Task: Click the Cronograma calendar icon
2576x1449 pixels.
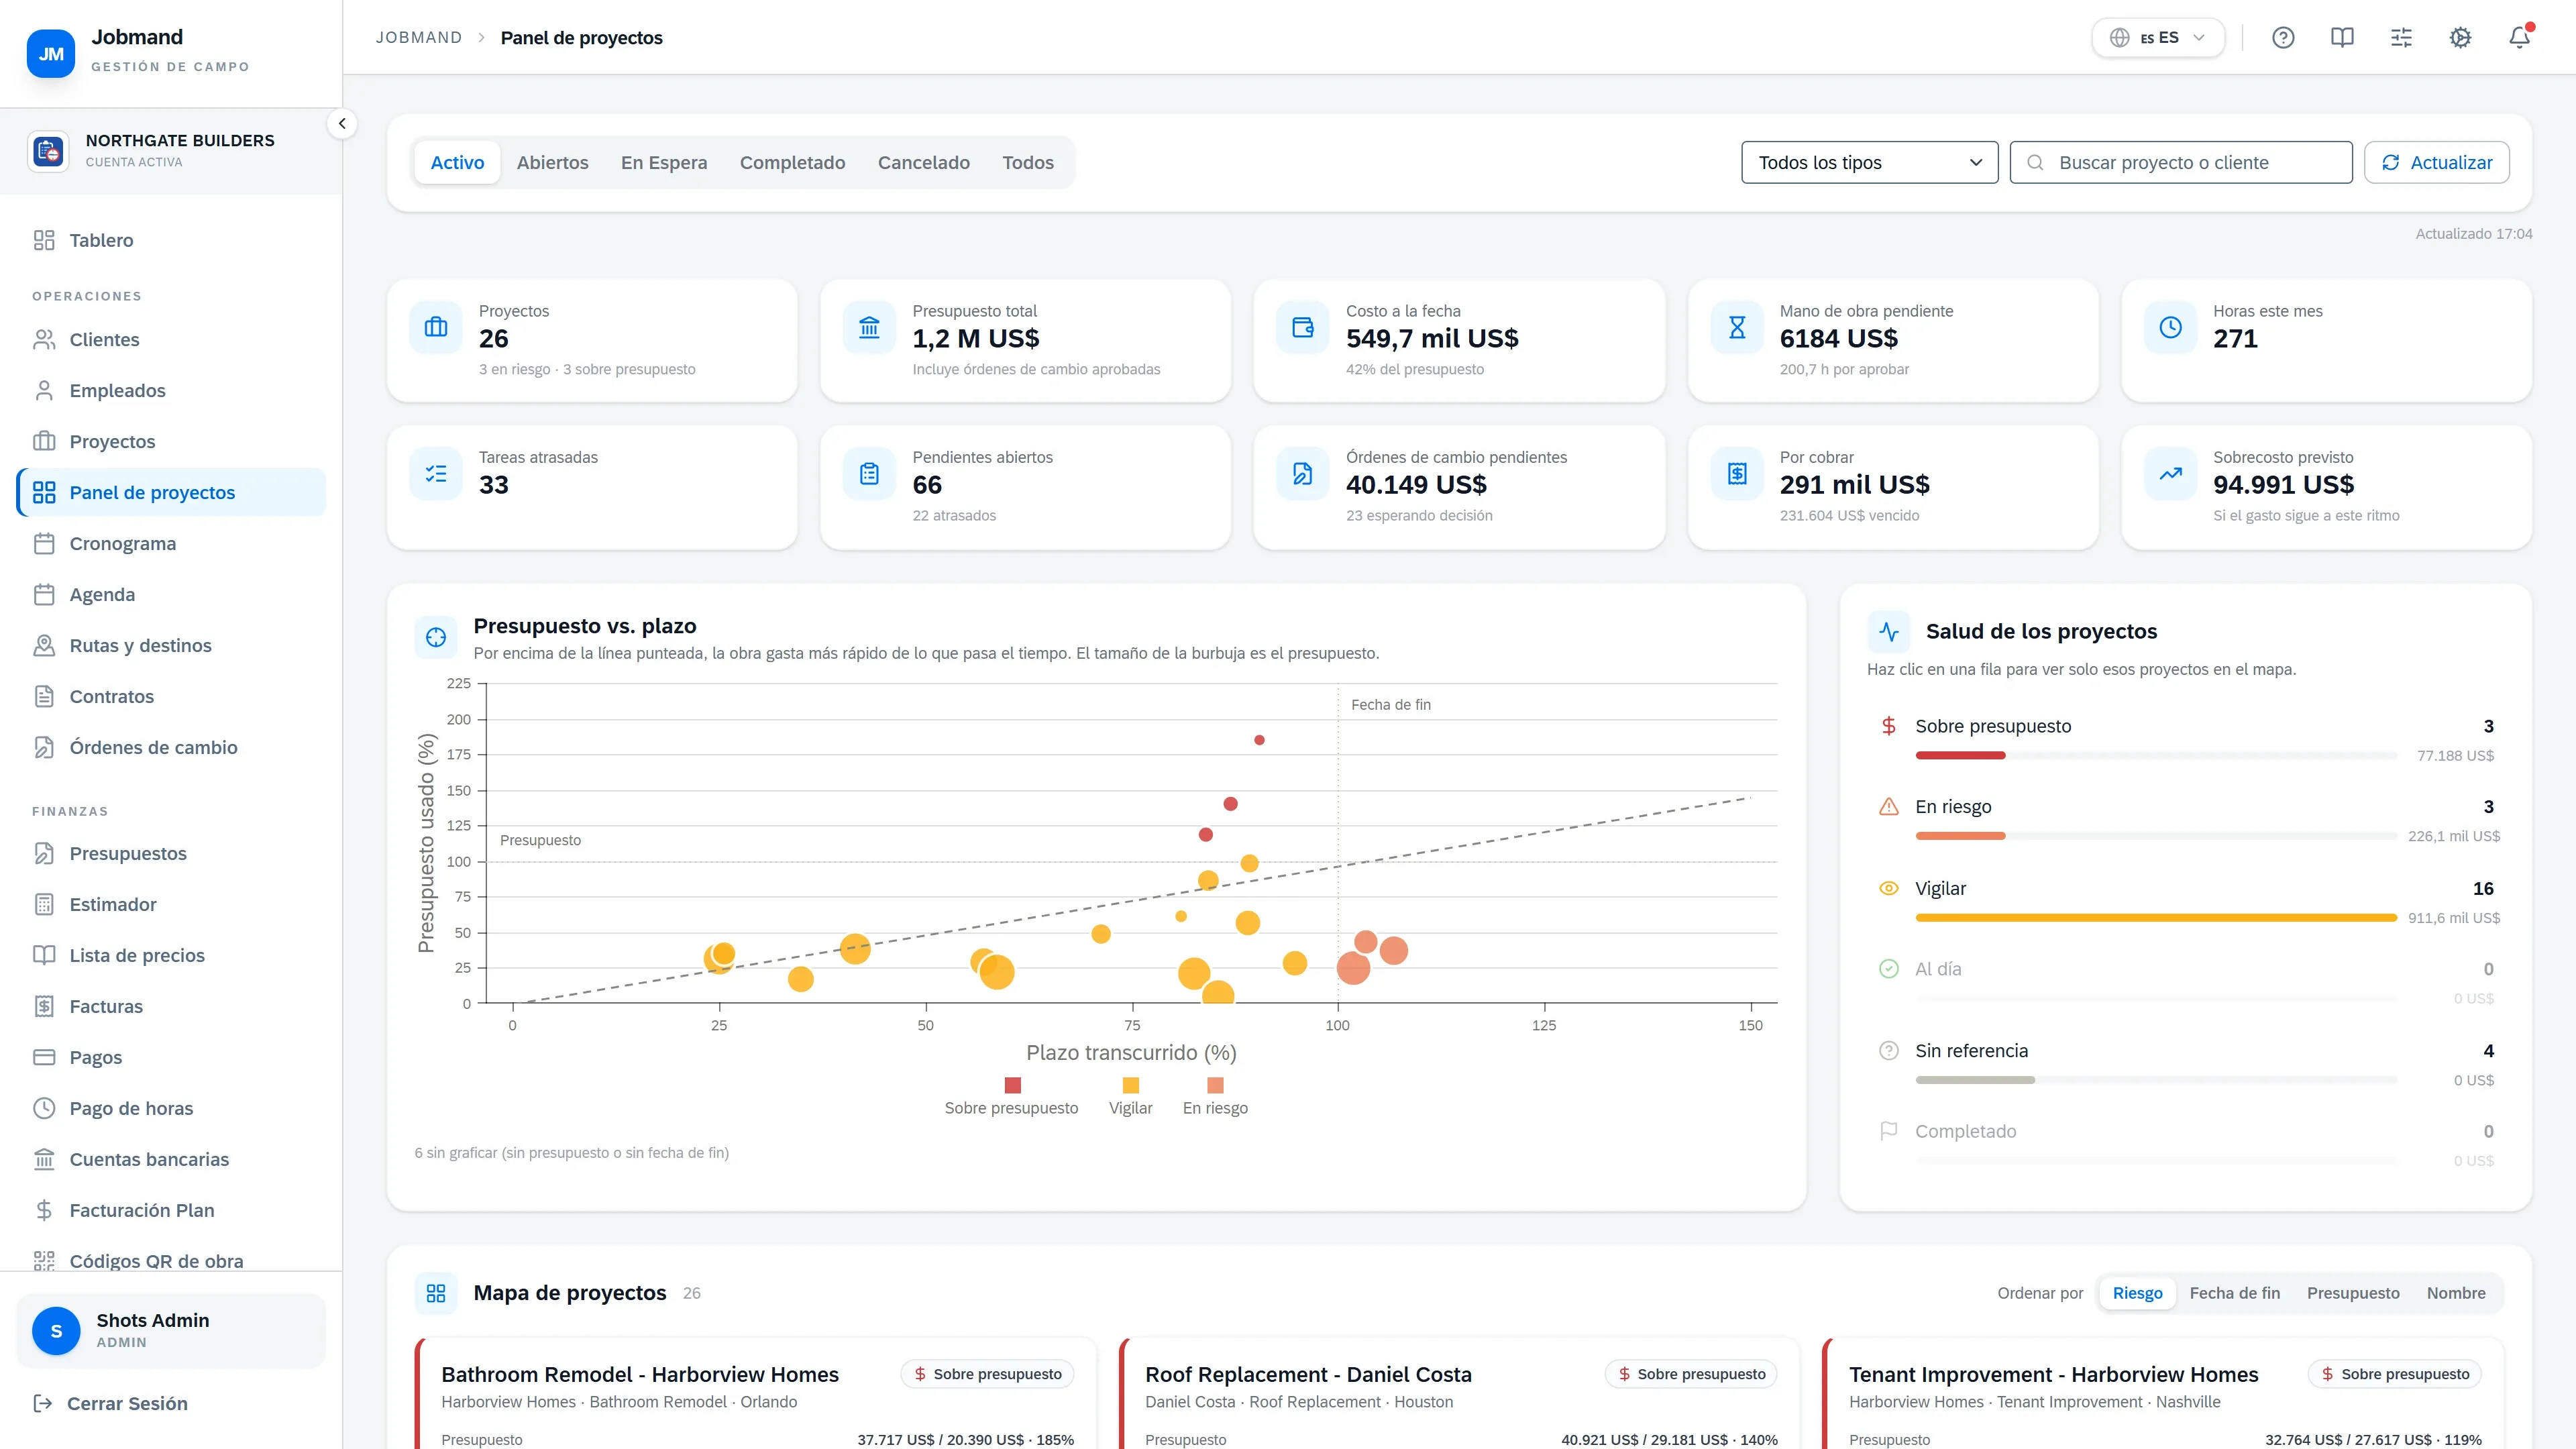Action: click(x=44, y=543)
